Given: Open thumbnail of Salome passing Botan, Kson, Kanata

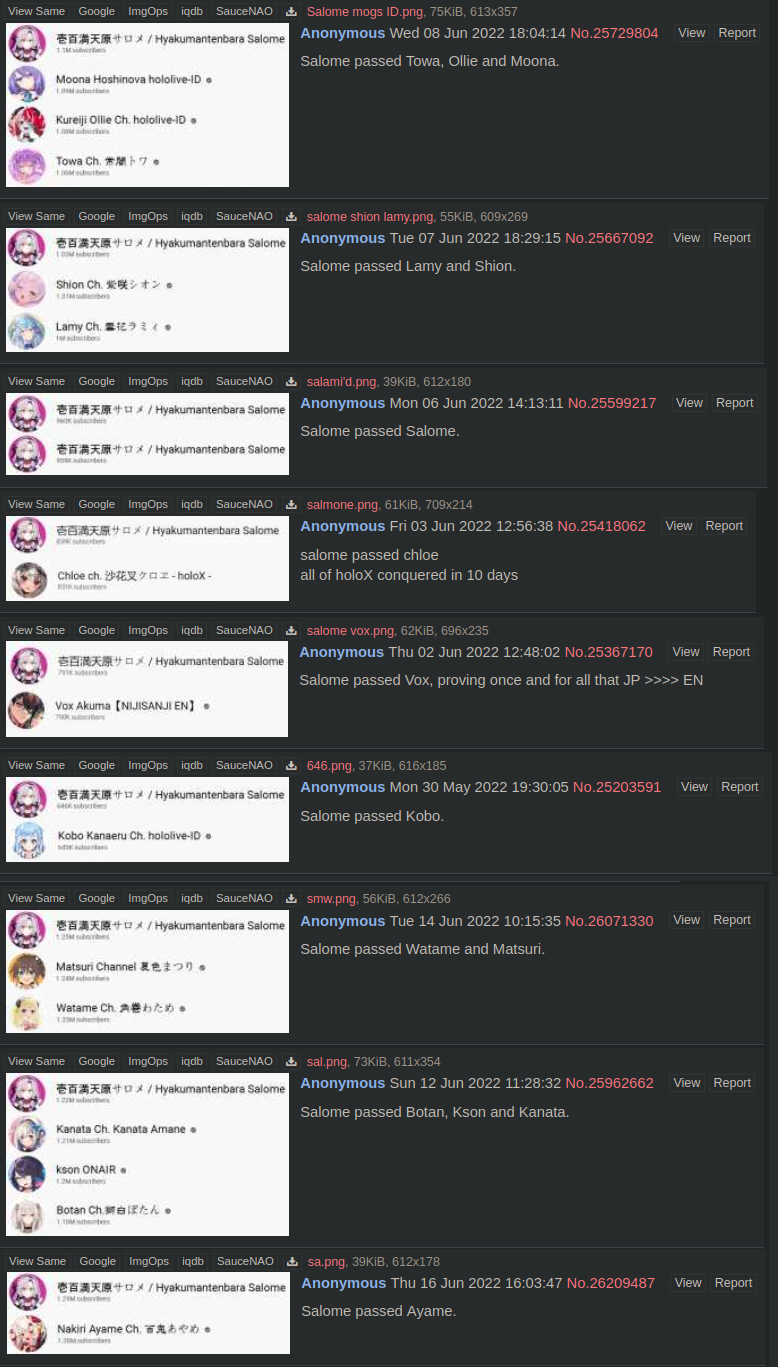Looking at the screenshot, I should [x=147, y=1155].
